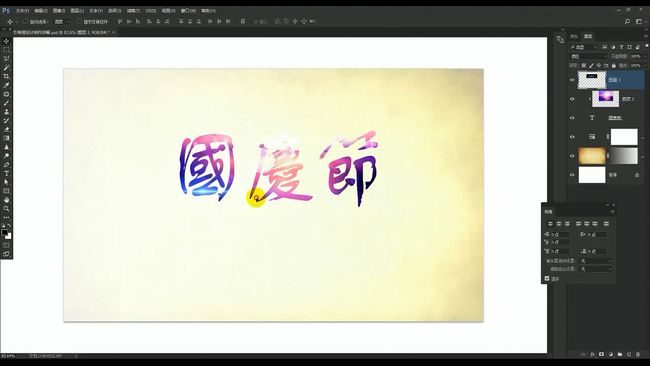Click the Add Layer Mask icon
Viewport: 650px width, 366px height.
coord(601,354)
